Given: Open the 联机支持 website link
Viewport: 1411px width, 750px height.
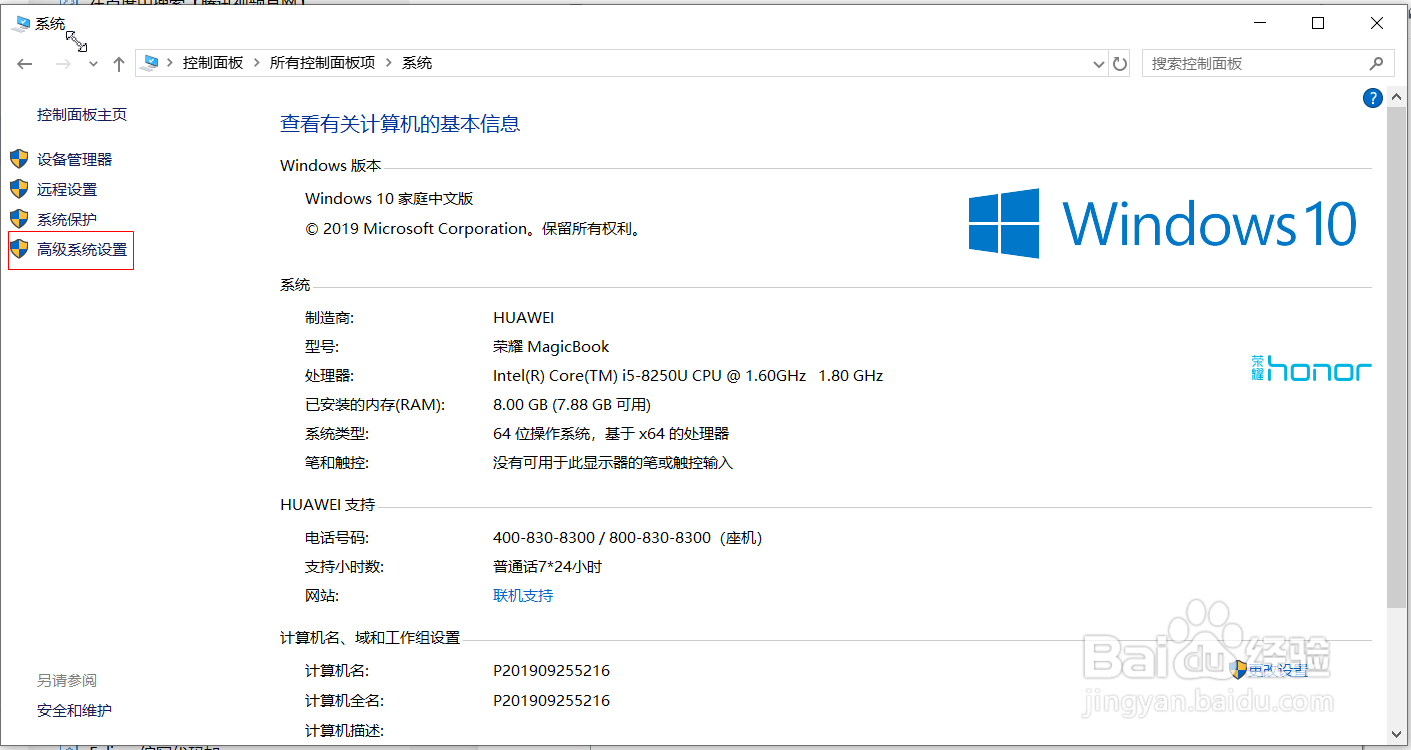Looking at the screenshot, I should pyautogui.click(x=523, y=596).
